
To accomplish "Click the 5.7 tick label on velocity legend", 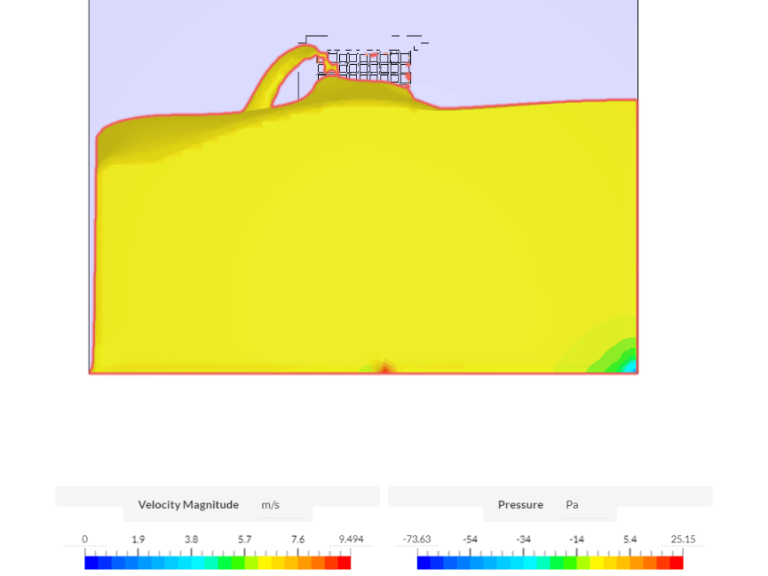I will coord(244,539).
